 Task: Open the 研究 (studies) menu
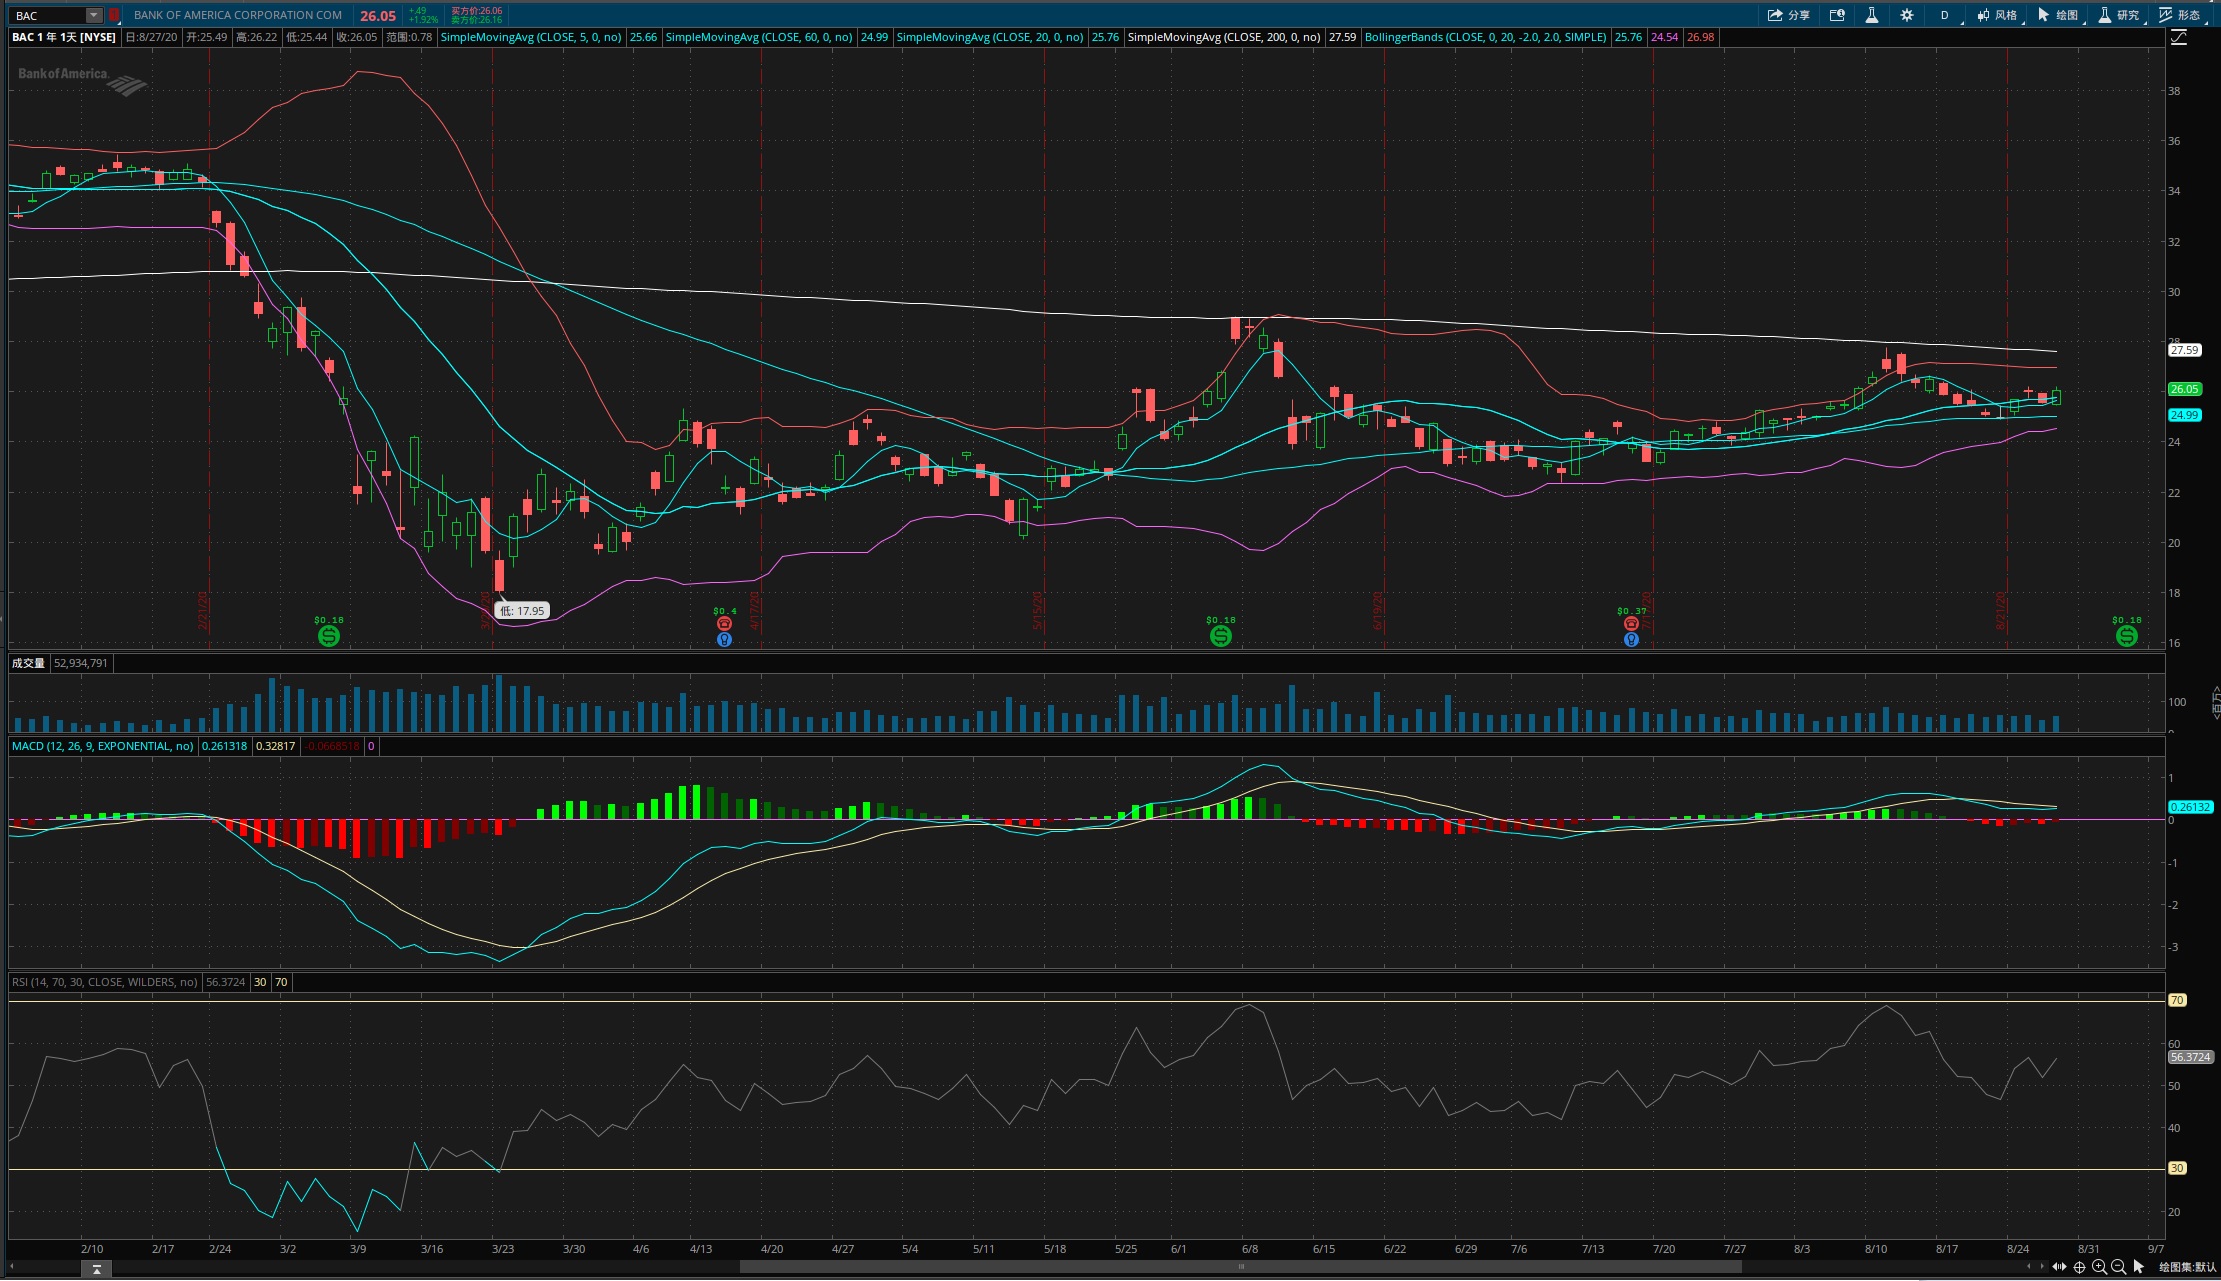pos(2120,15)
